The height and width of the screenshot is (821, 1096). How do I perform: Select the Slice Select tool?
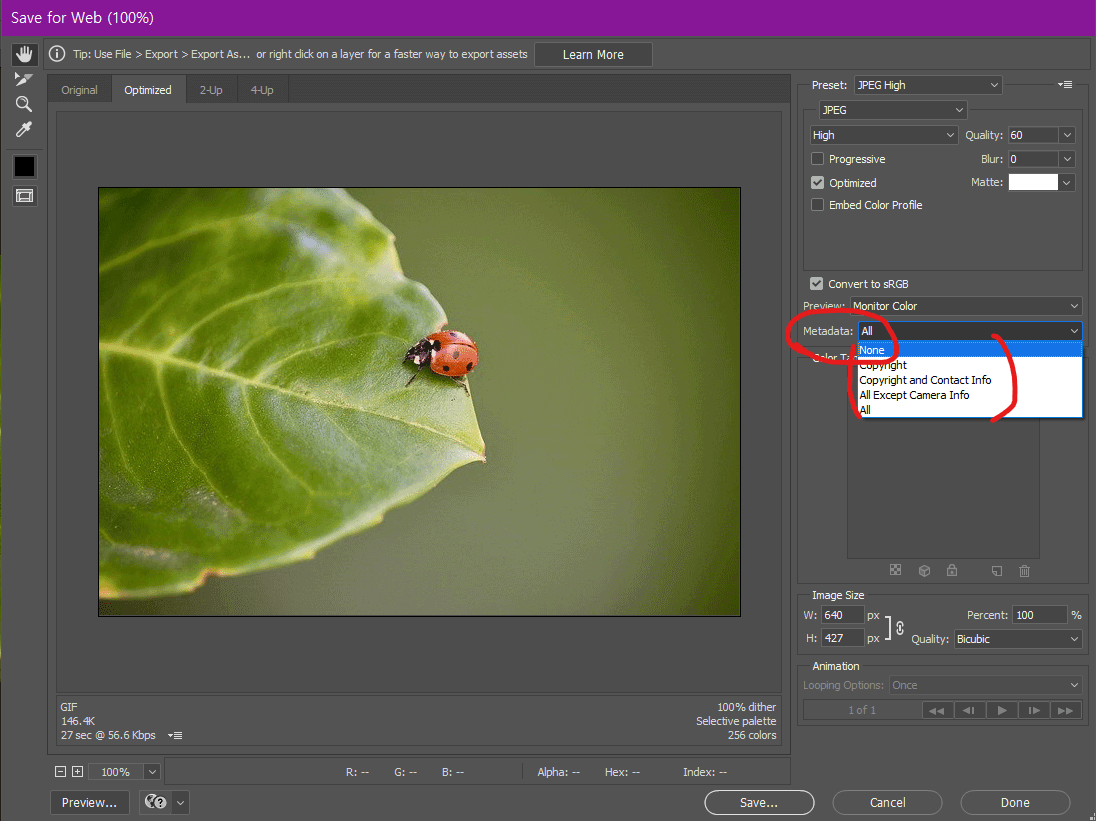(24, 79)
